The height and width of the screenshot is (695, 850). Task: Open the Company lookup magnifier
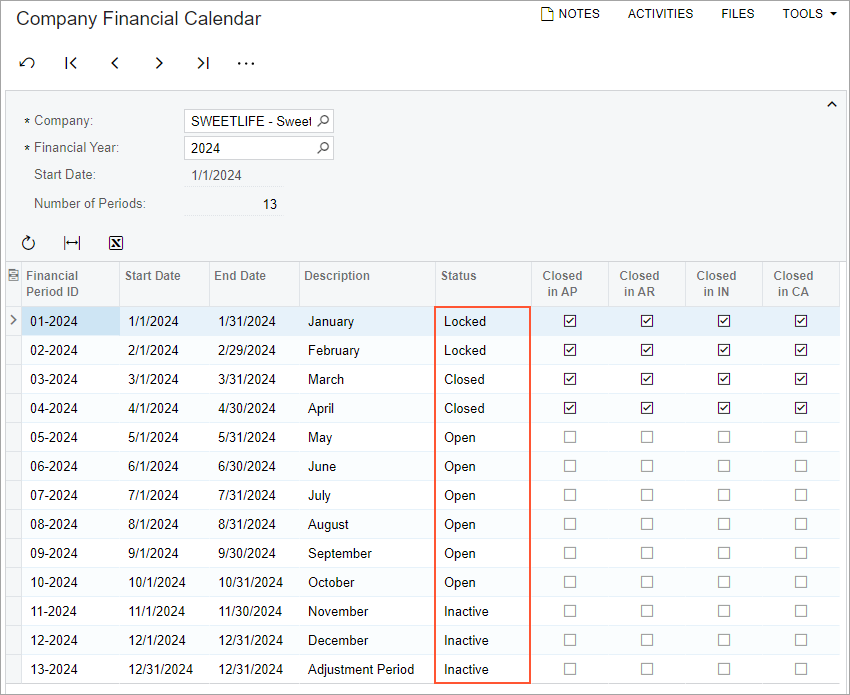point(323,121)
